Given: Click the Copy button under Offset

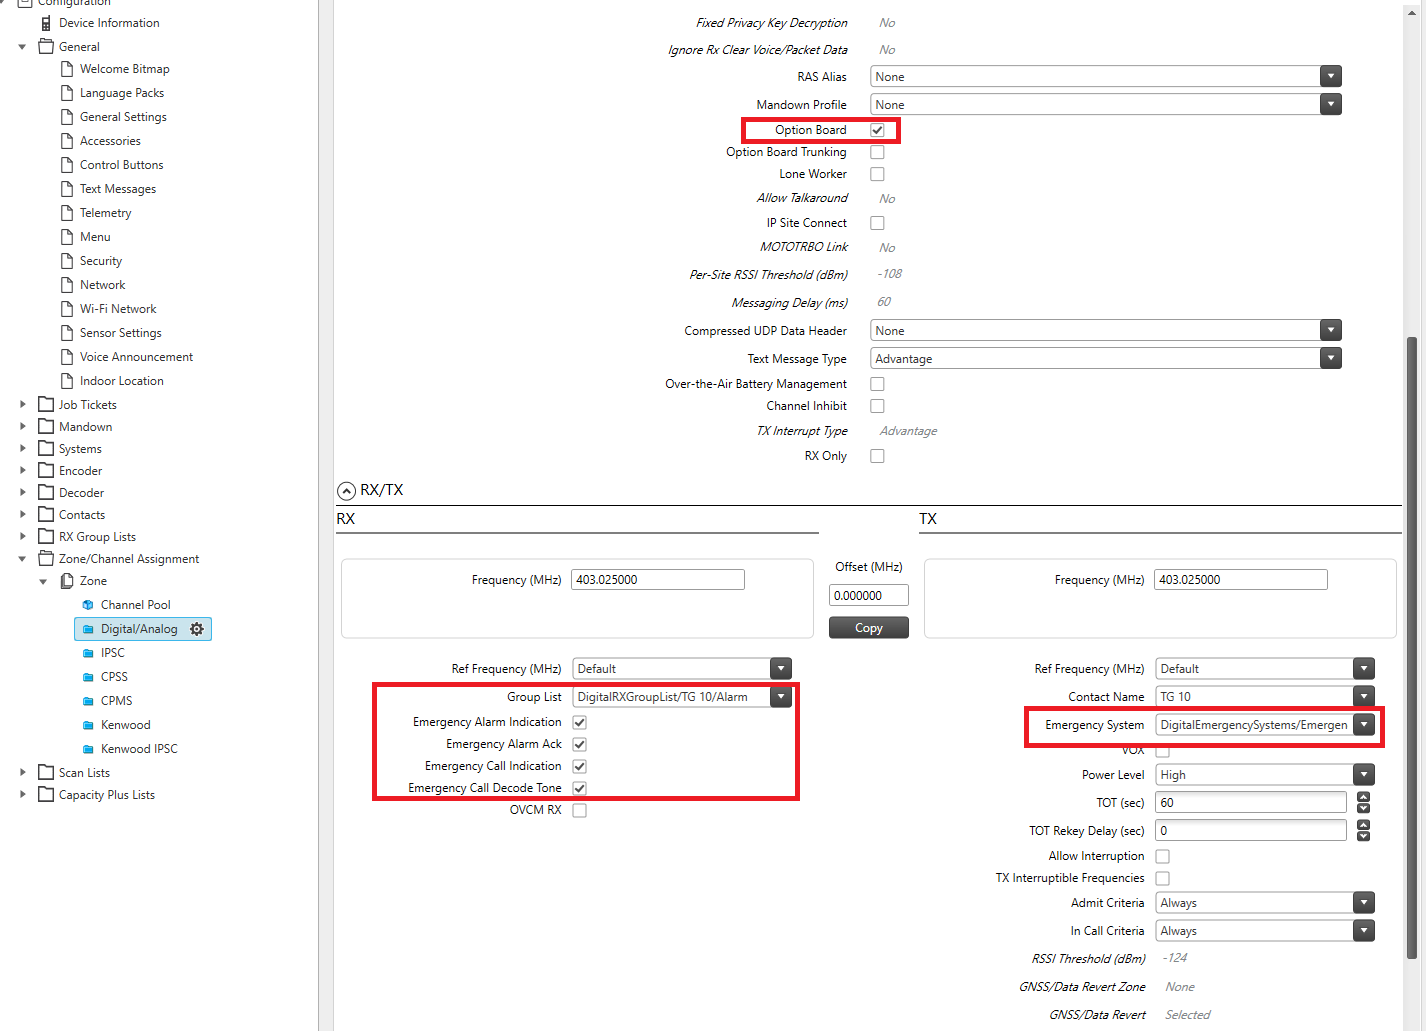Looking at the screenshot, I should point(868,627).
